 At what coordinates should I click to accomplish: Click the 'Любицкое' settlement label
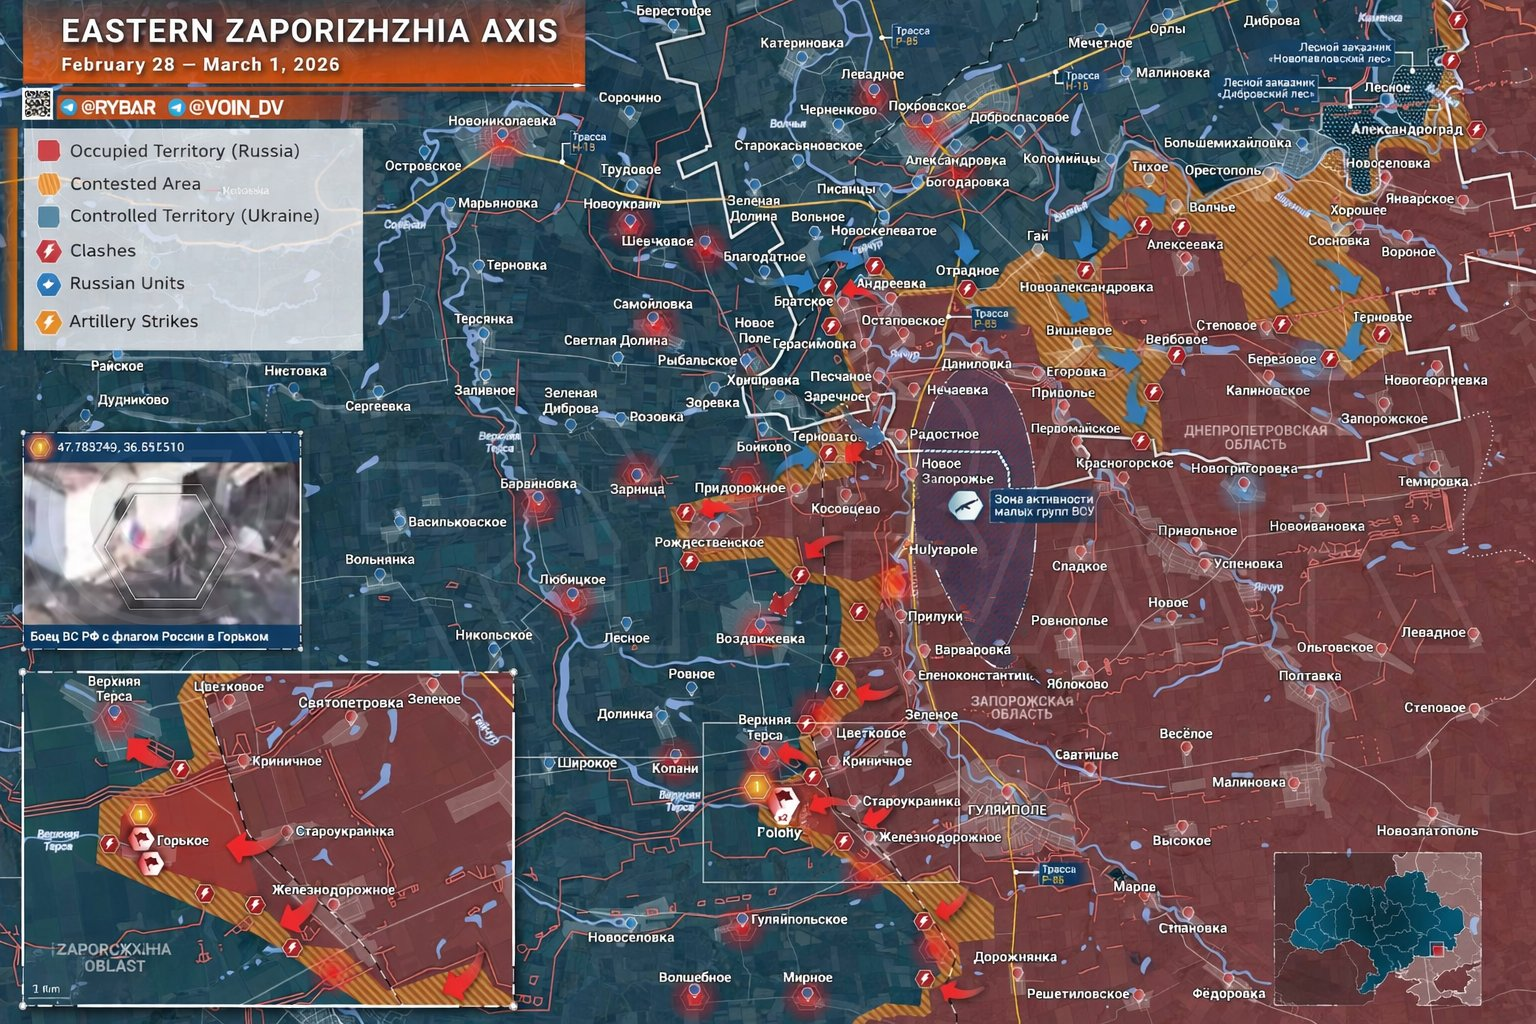tap(572, 580)
